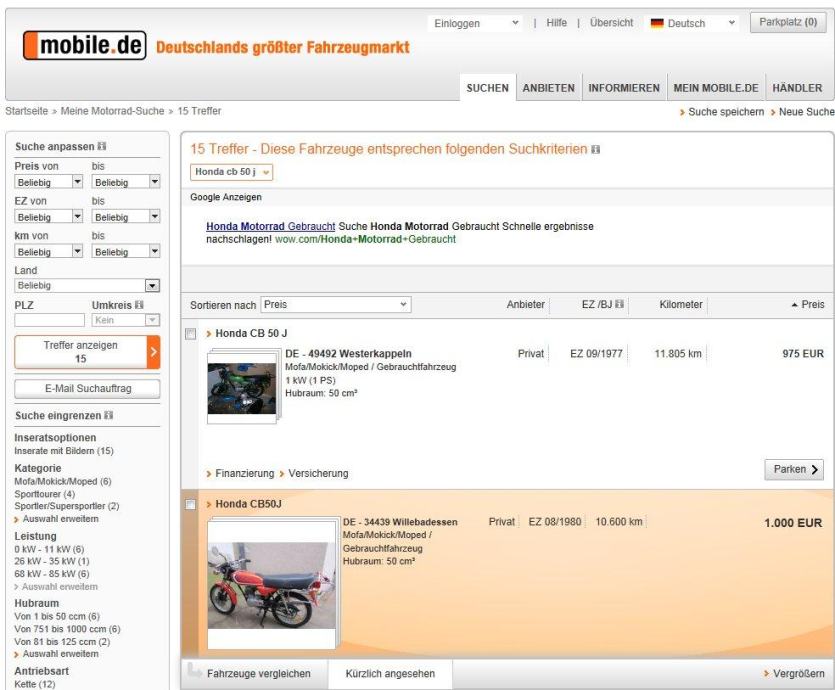Screen dimensions: 835x690
Task: Tick checkbox for Honda CB50J listing
Action: click(190, 504)
